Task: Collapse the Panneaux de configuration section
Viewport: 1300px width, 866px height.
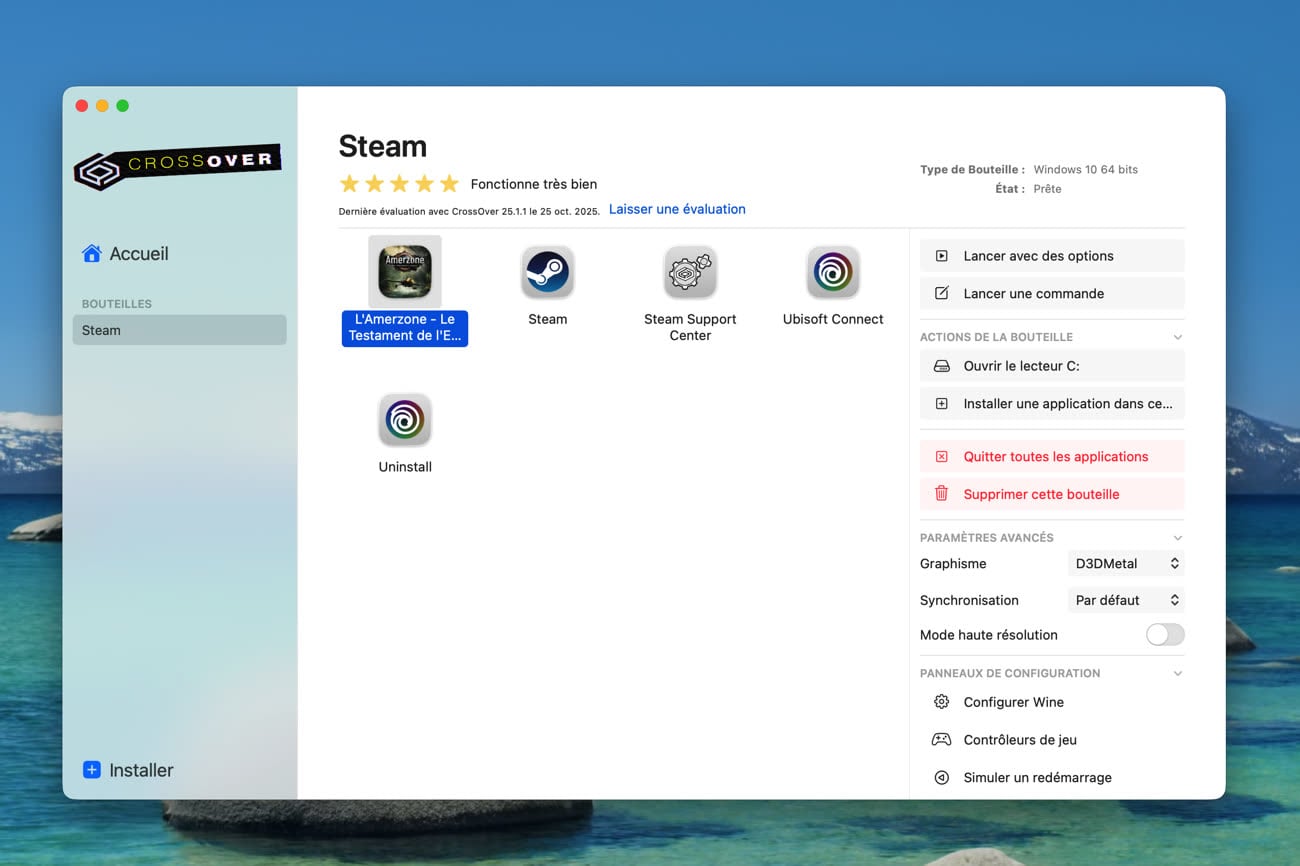Action: click(x=1177, y=674)
